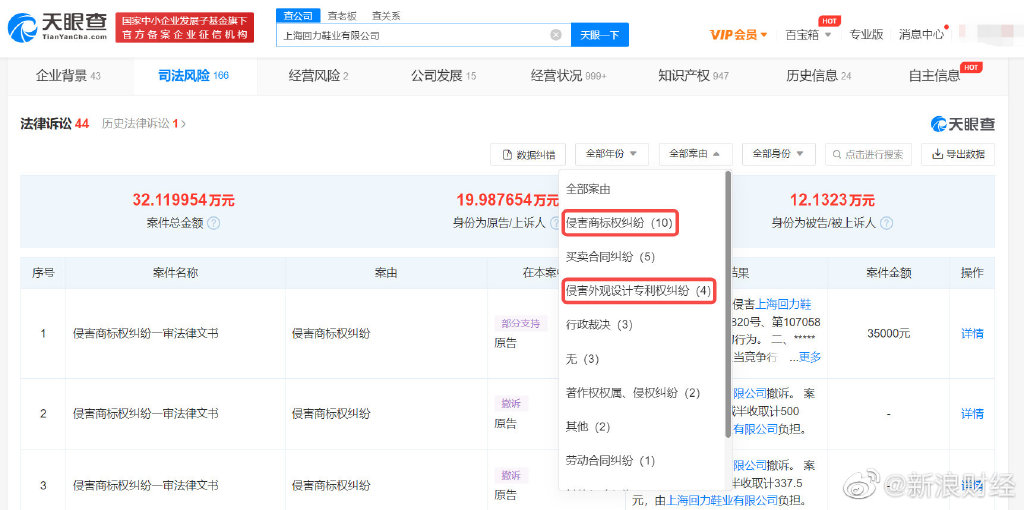Screen dimensions: 1024x510
Task: Open 历史法律诉讼 link with arrow
Action: point(144,123)
